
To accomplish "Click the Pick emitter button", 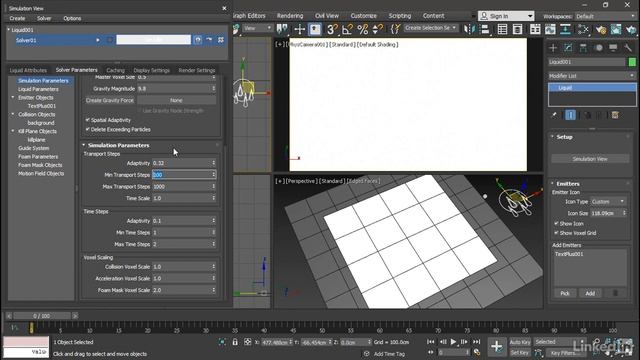I will [564, 293].
